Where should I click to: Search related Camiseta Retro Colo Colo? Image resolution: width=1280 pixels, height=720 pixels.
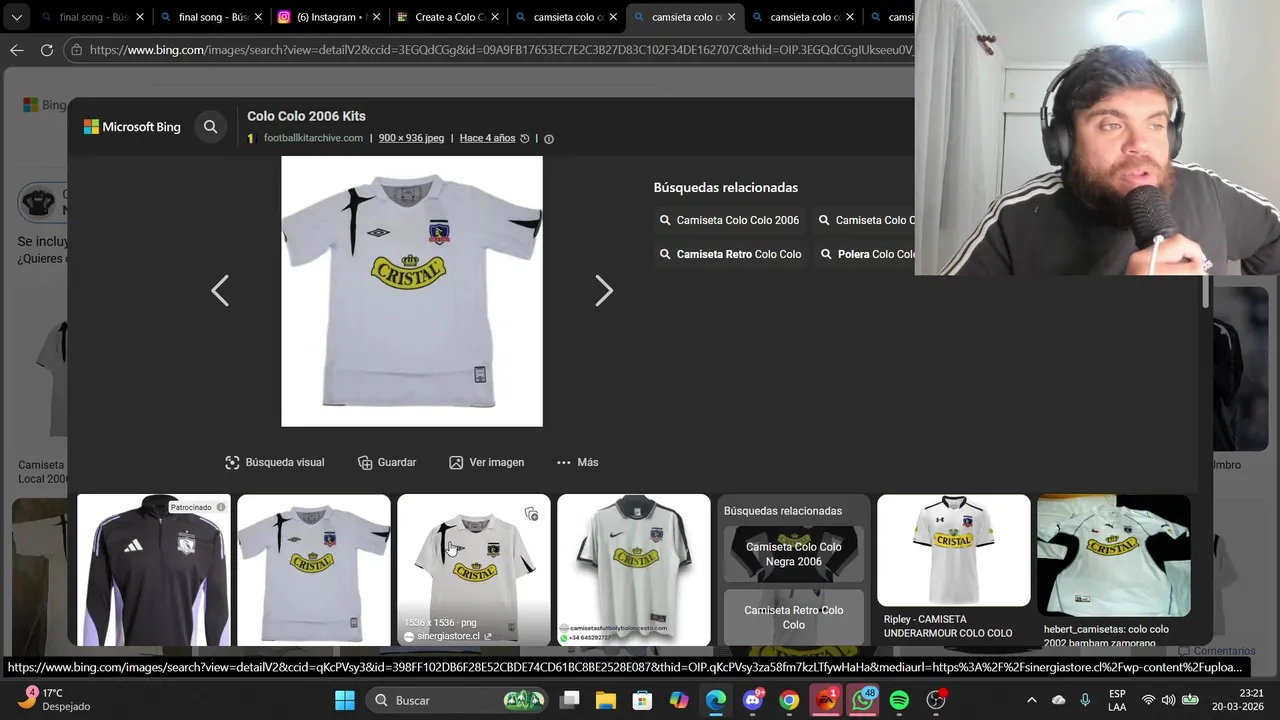730,254
